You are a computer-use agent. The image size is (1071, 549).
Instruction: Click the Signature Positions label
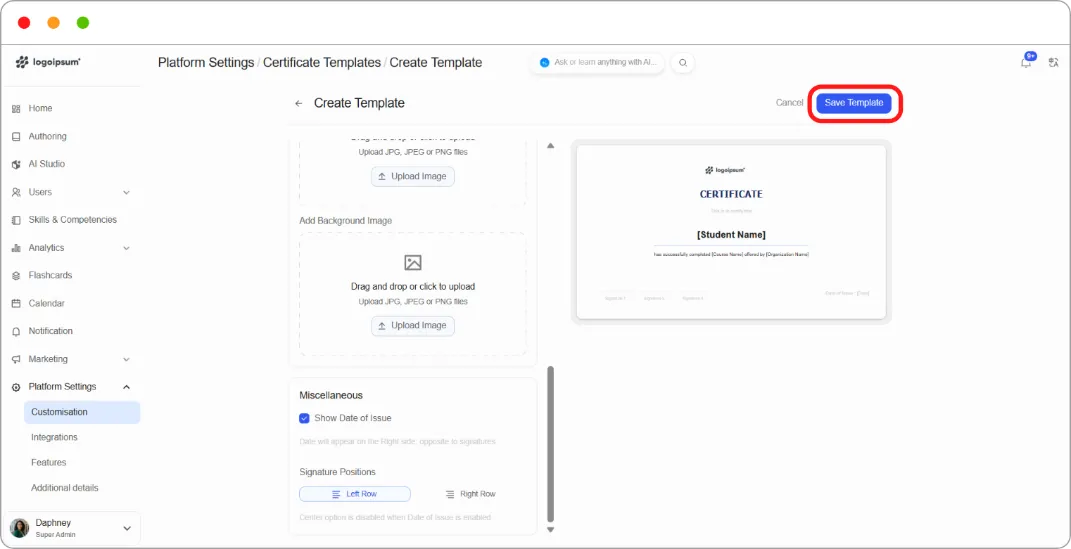click(x=337, y=473)
